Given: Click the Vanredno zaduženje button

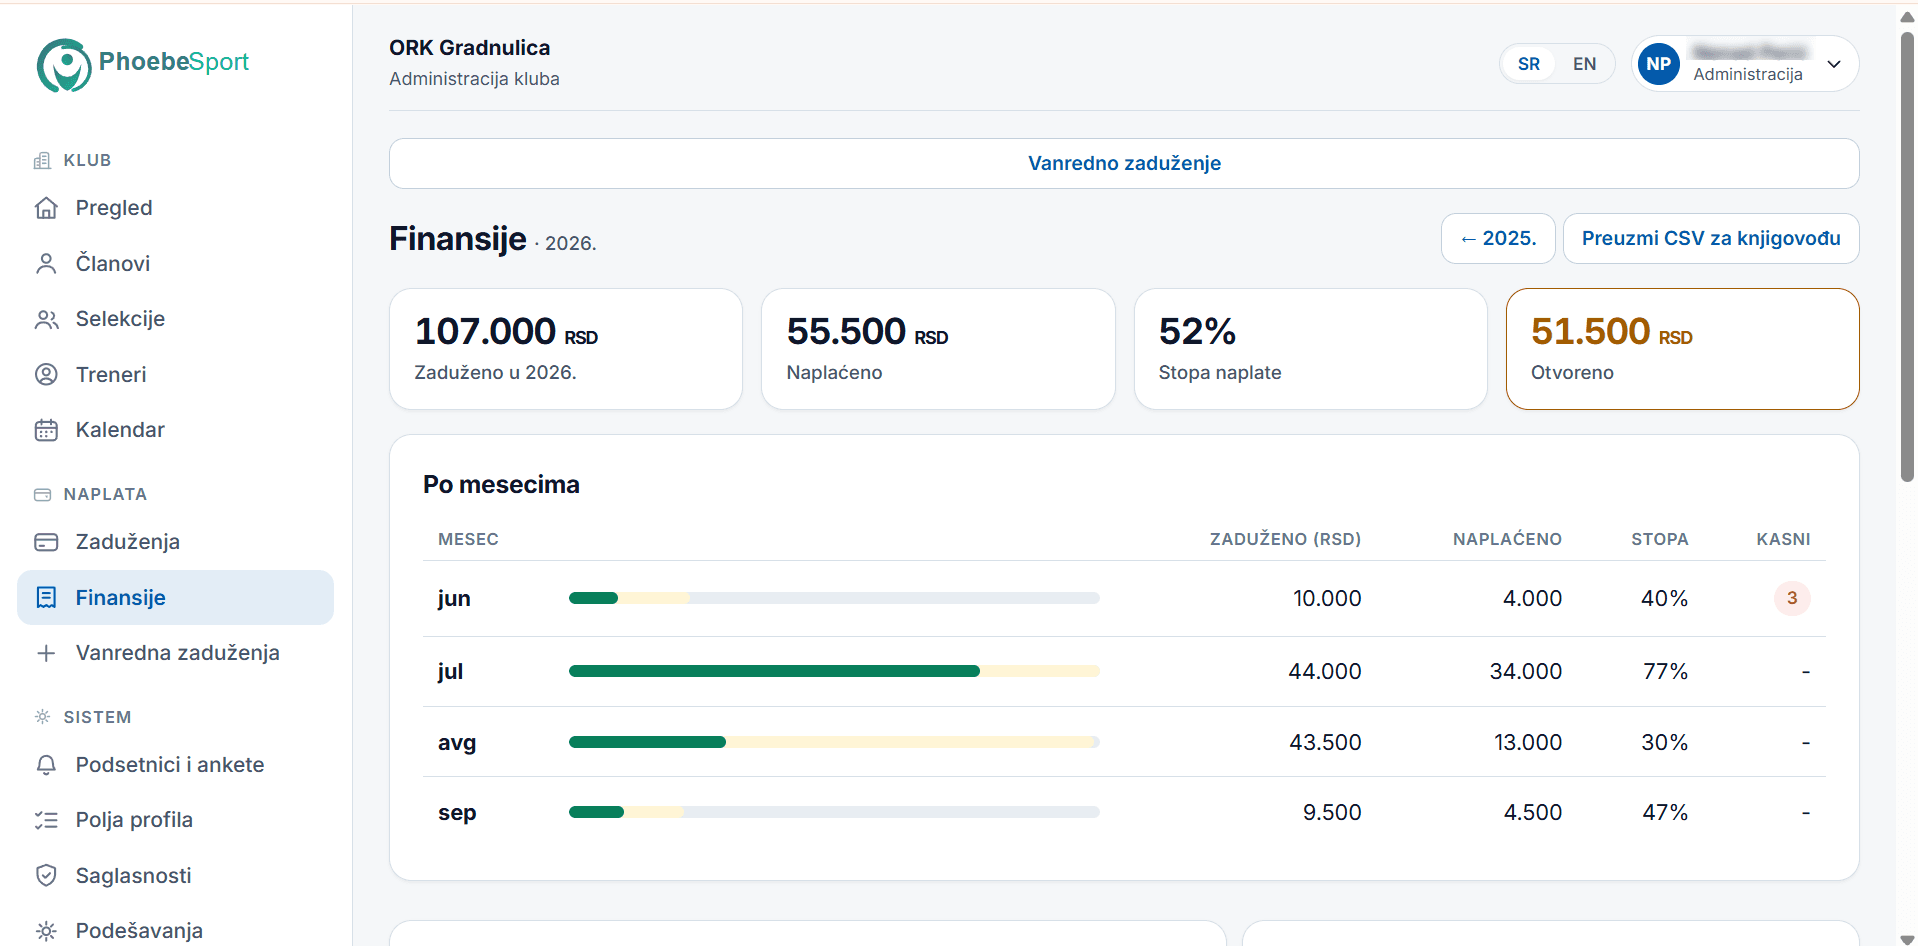Looking at the screenshot, I should (x=1124, y=163).
